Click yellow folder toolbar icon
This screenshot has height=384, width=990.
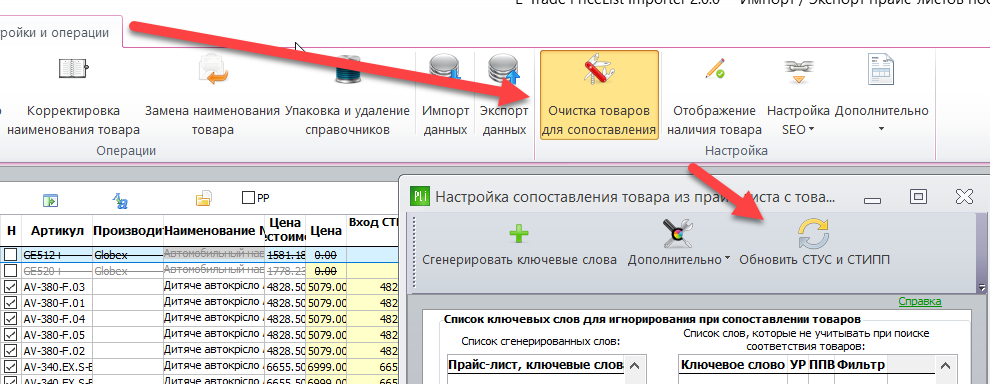(203, 200)
